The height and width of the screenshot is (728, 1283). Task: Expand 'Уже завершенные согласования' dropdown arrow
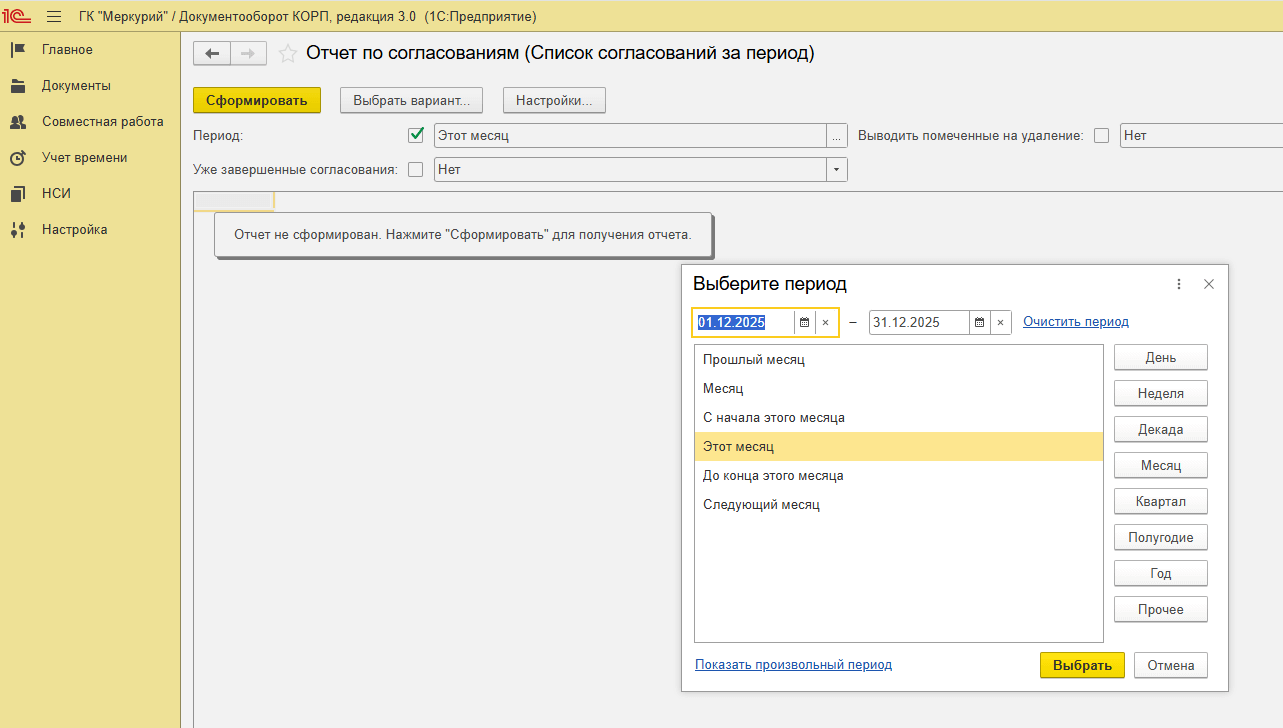point(836,170)
